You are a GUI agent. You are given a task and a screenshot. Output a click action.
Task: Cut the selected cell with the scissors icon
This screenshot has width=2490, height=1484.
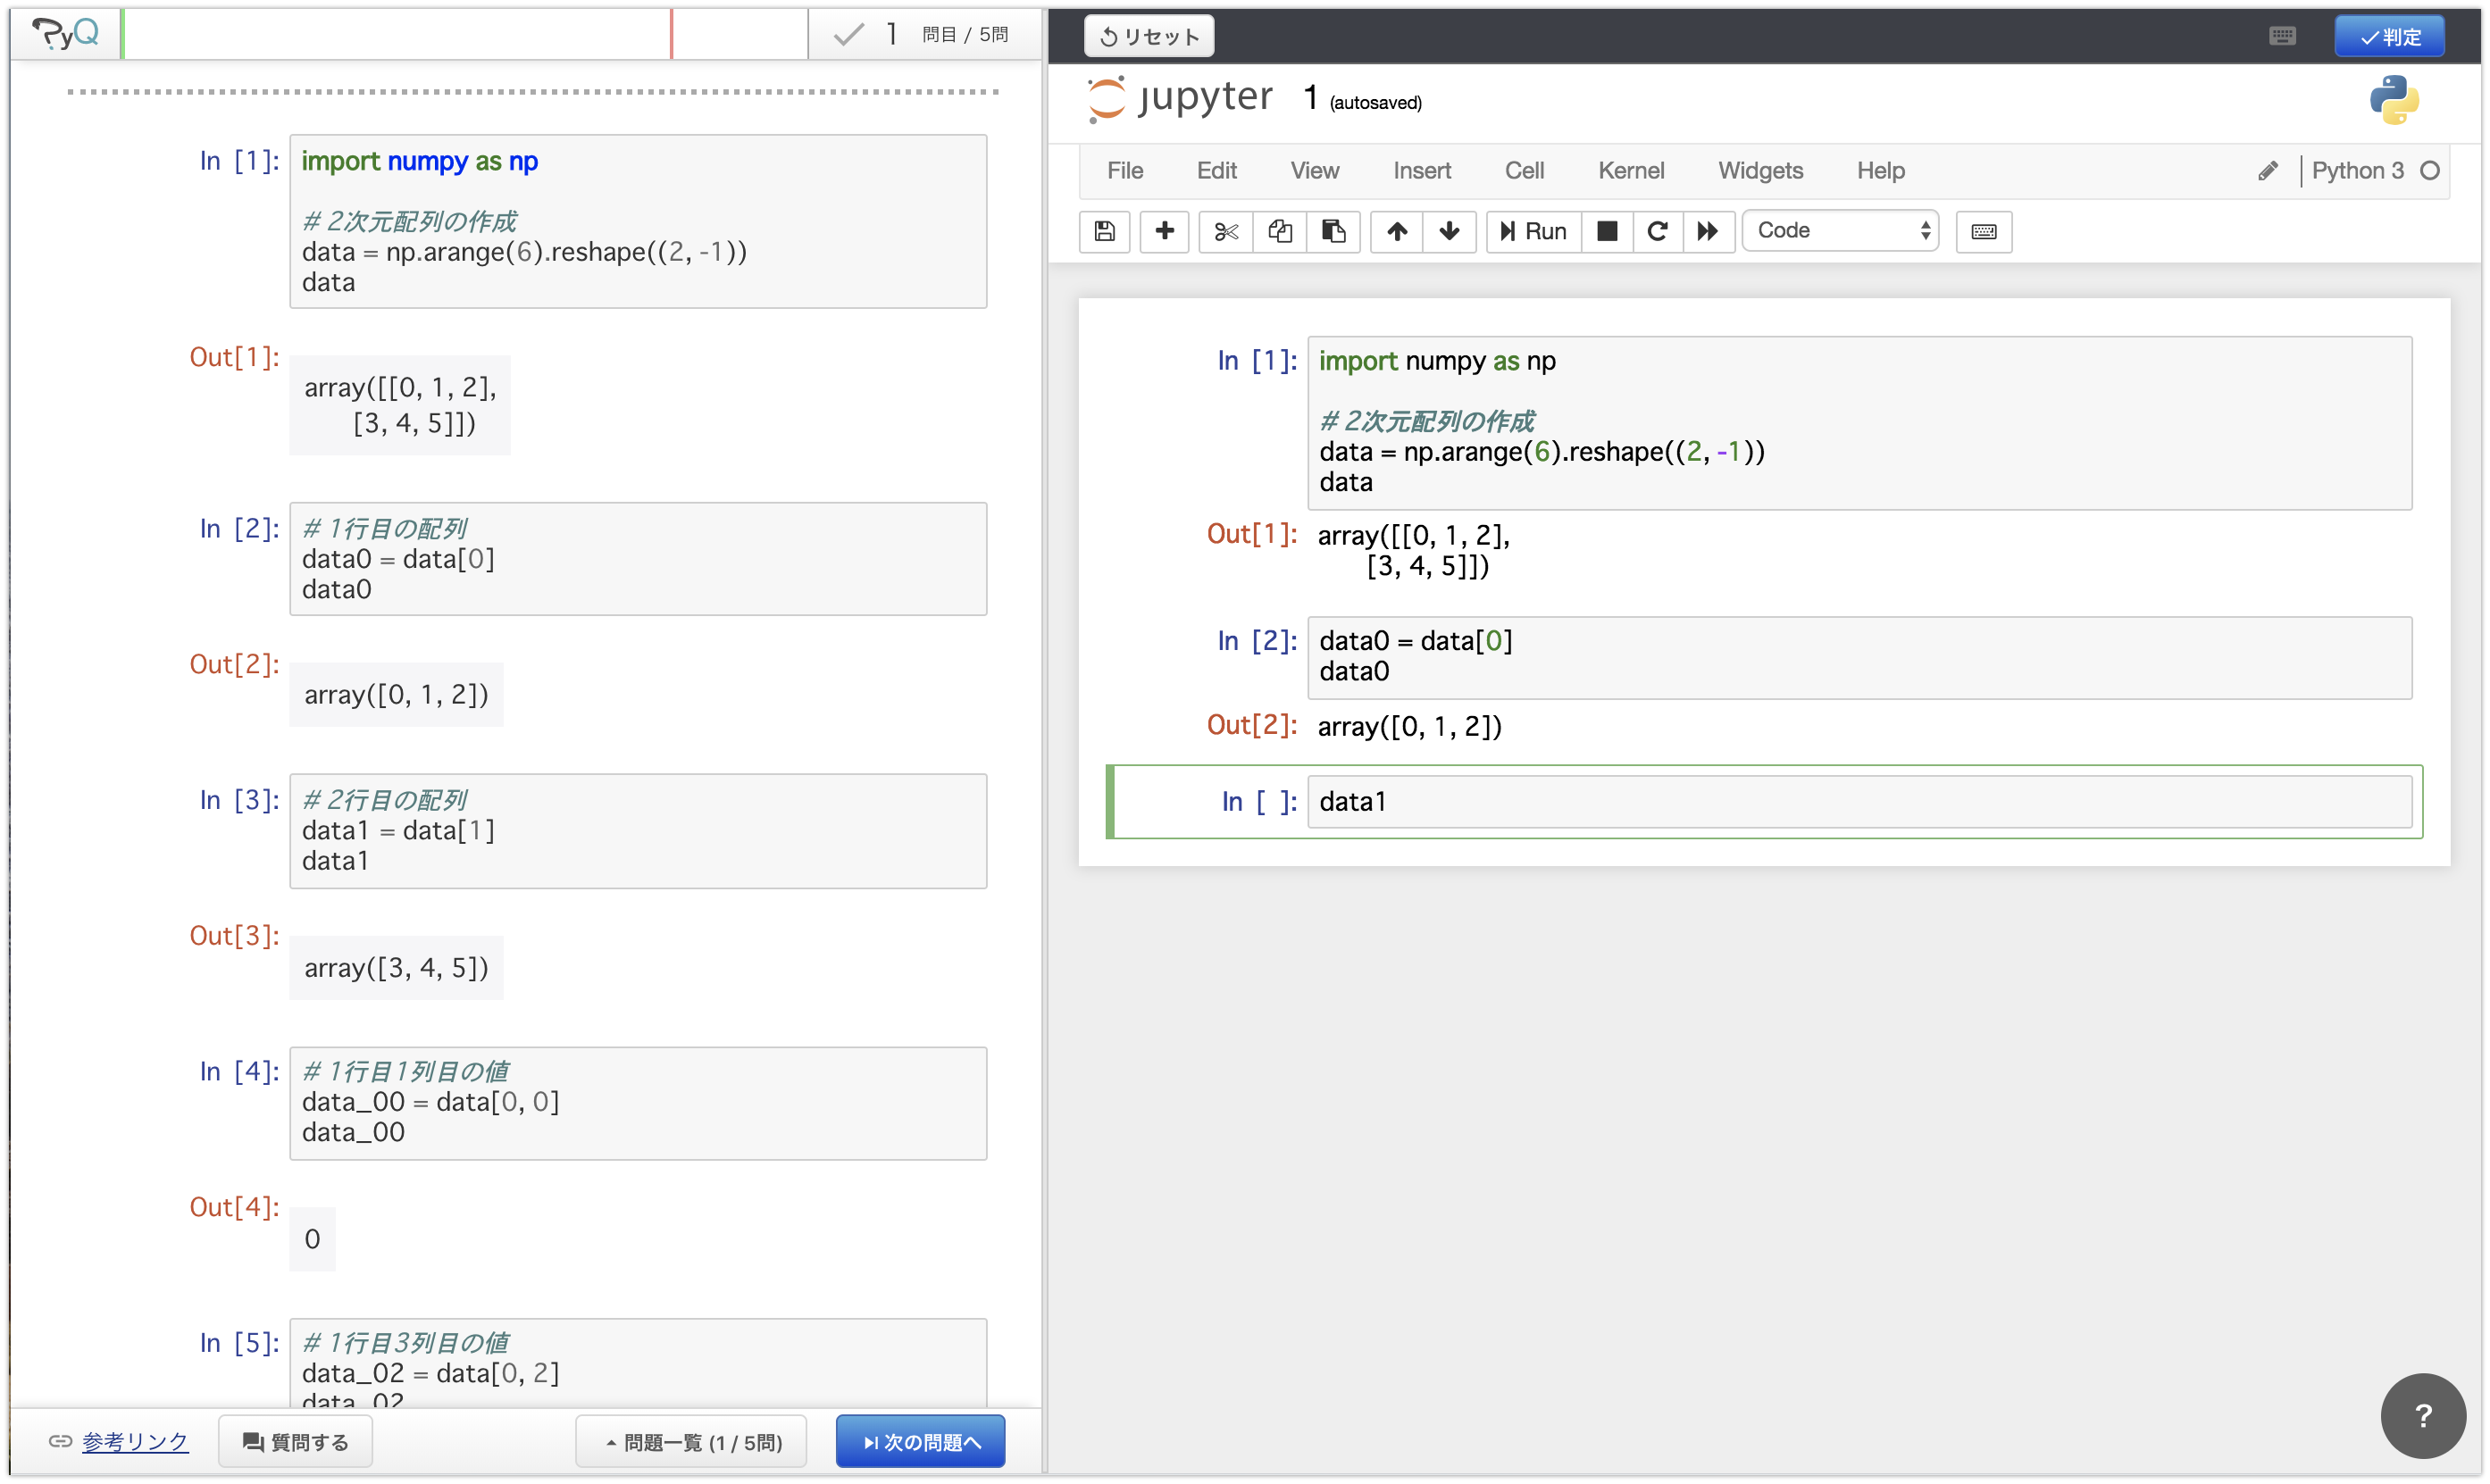[x=1226, y=231]
